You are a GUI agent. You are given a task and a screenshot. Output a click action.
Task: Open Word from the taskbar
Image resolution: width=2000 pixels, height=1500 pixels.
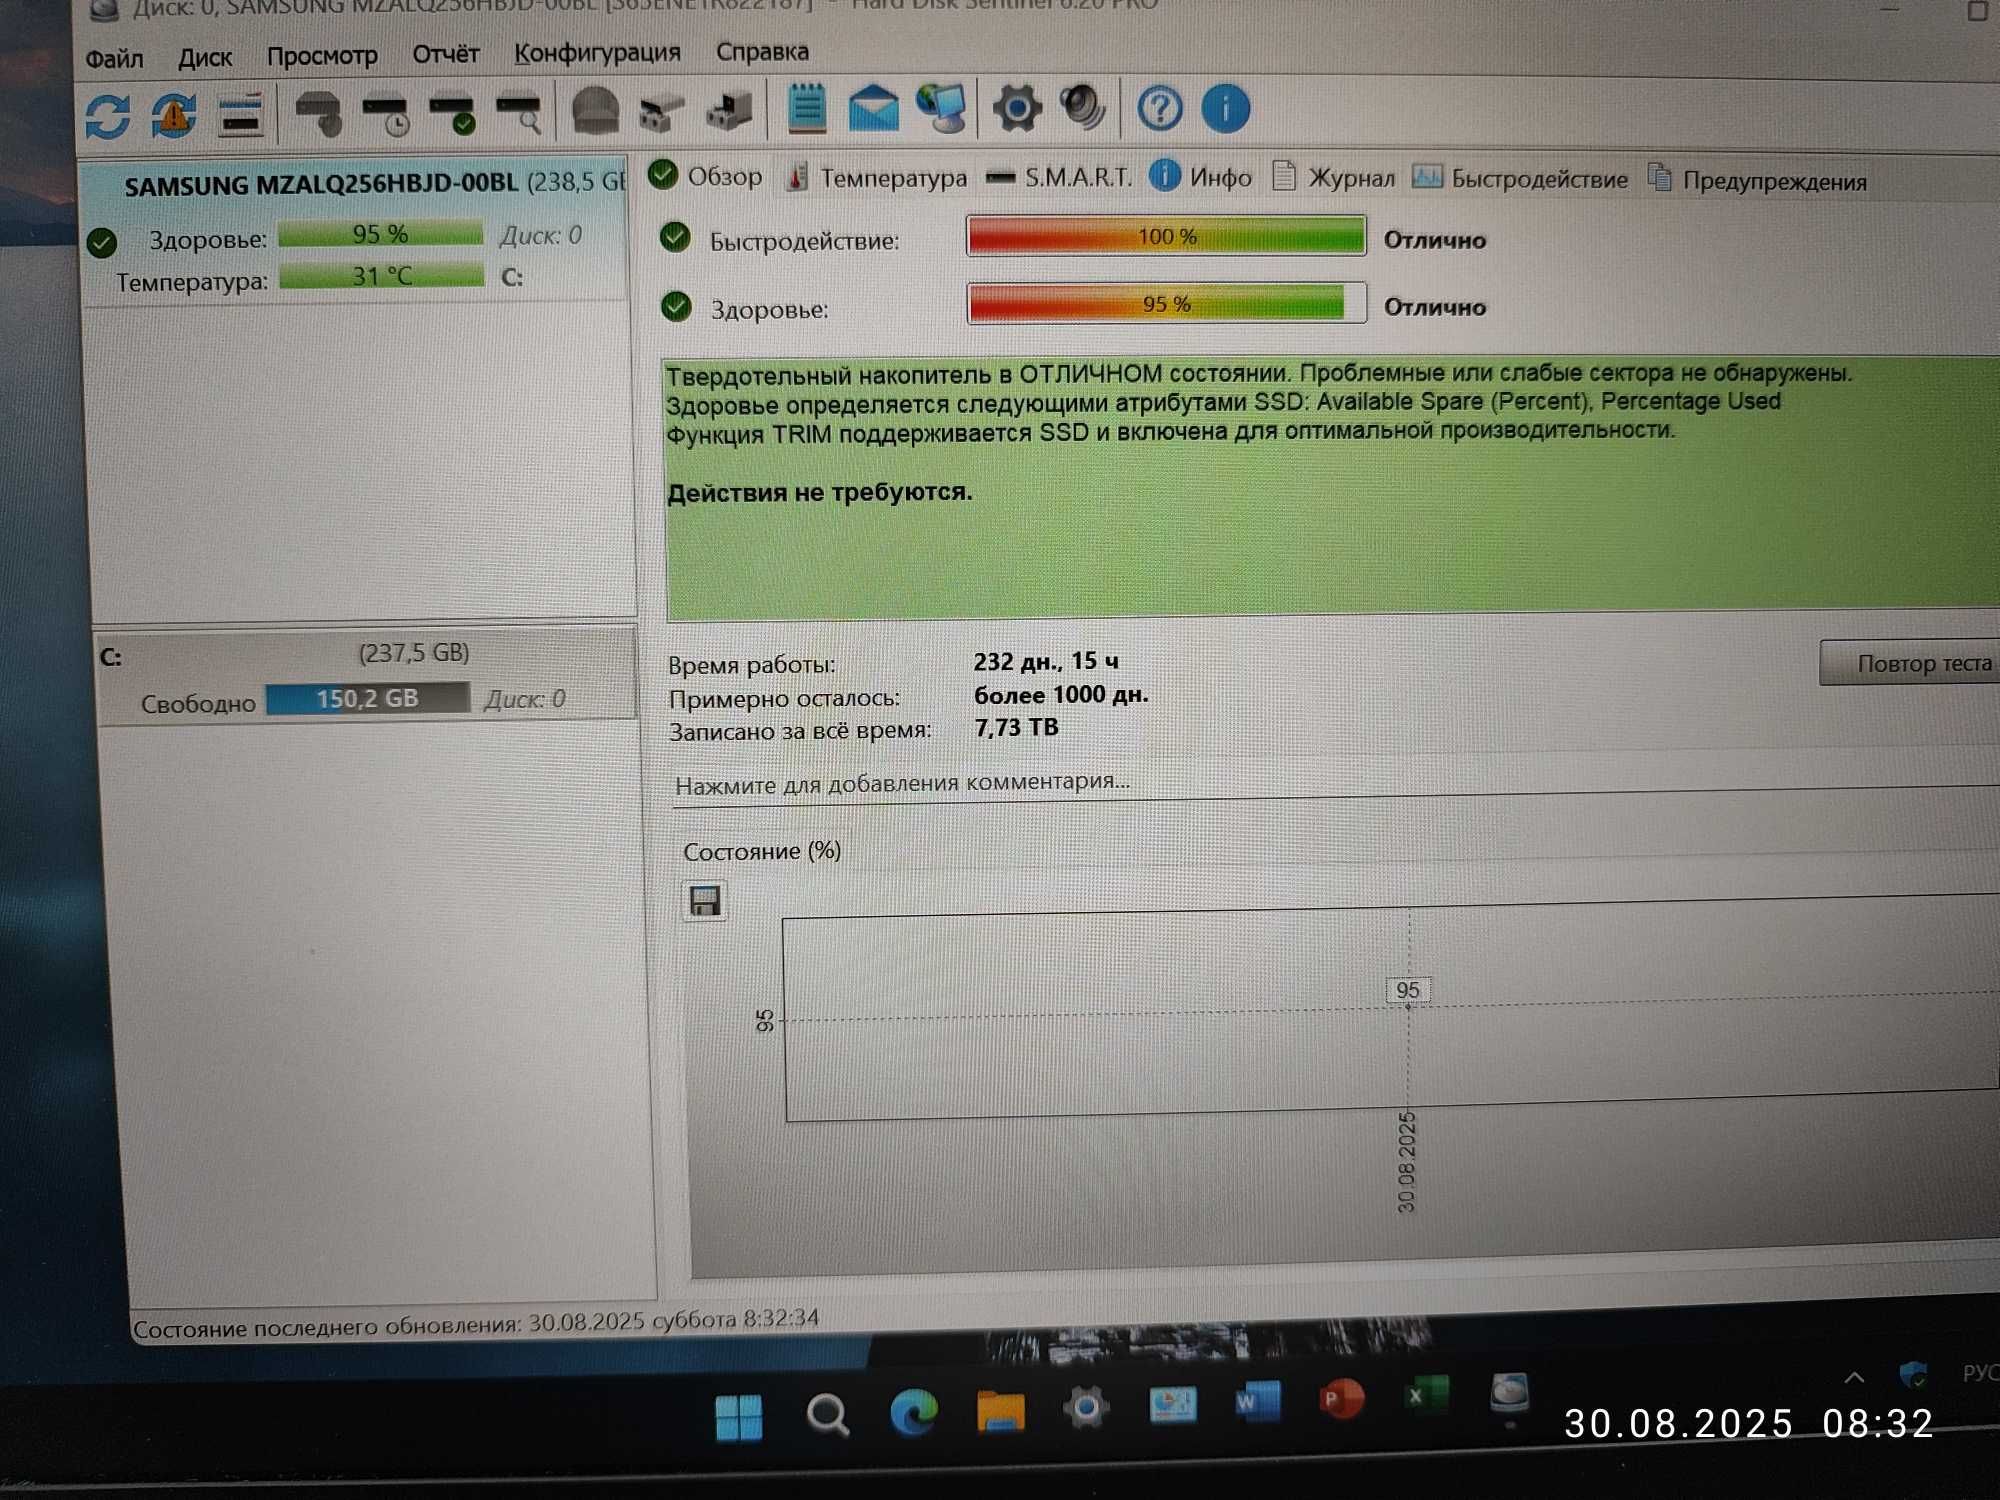[x=1257, y=1400]
